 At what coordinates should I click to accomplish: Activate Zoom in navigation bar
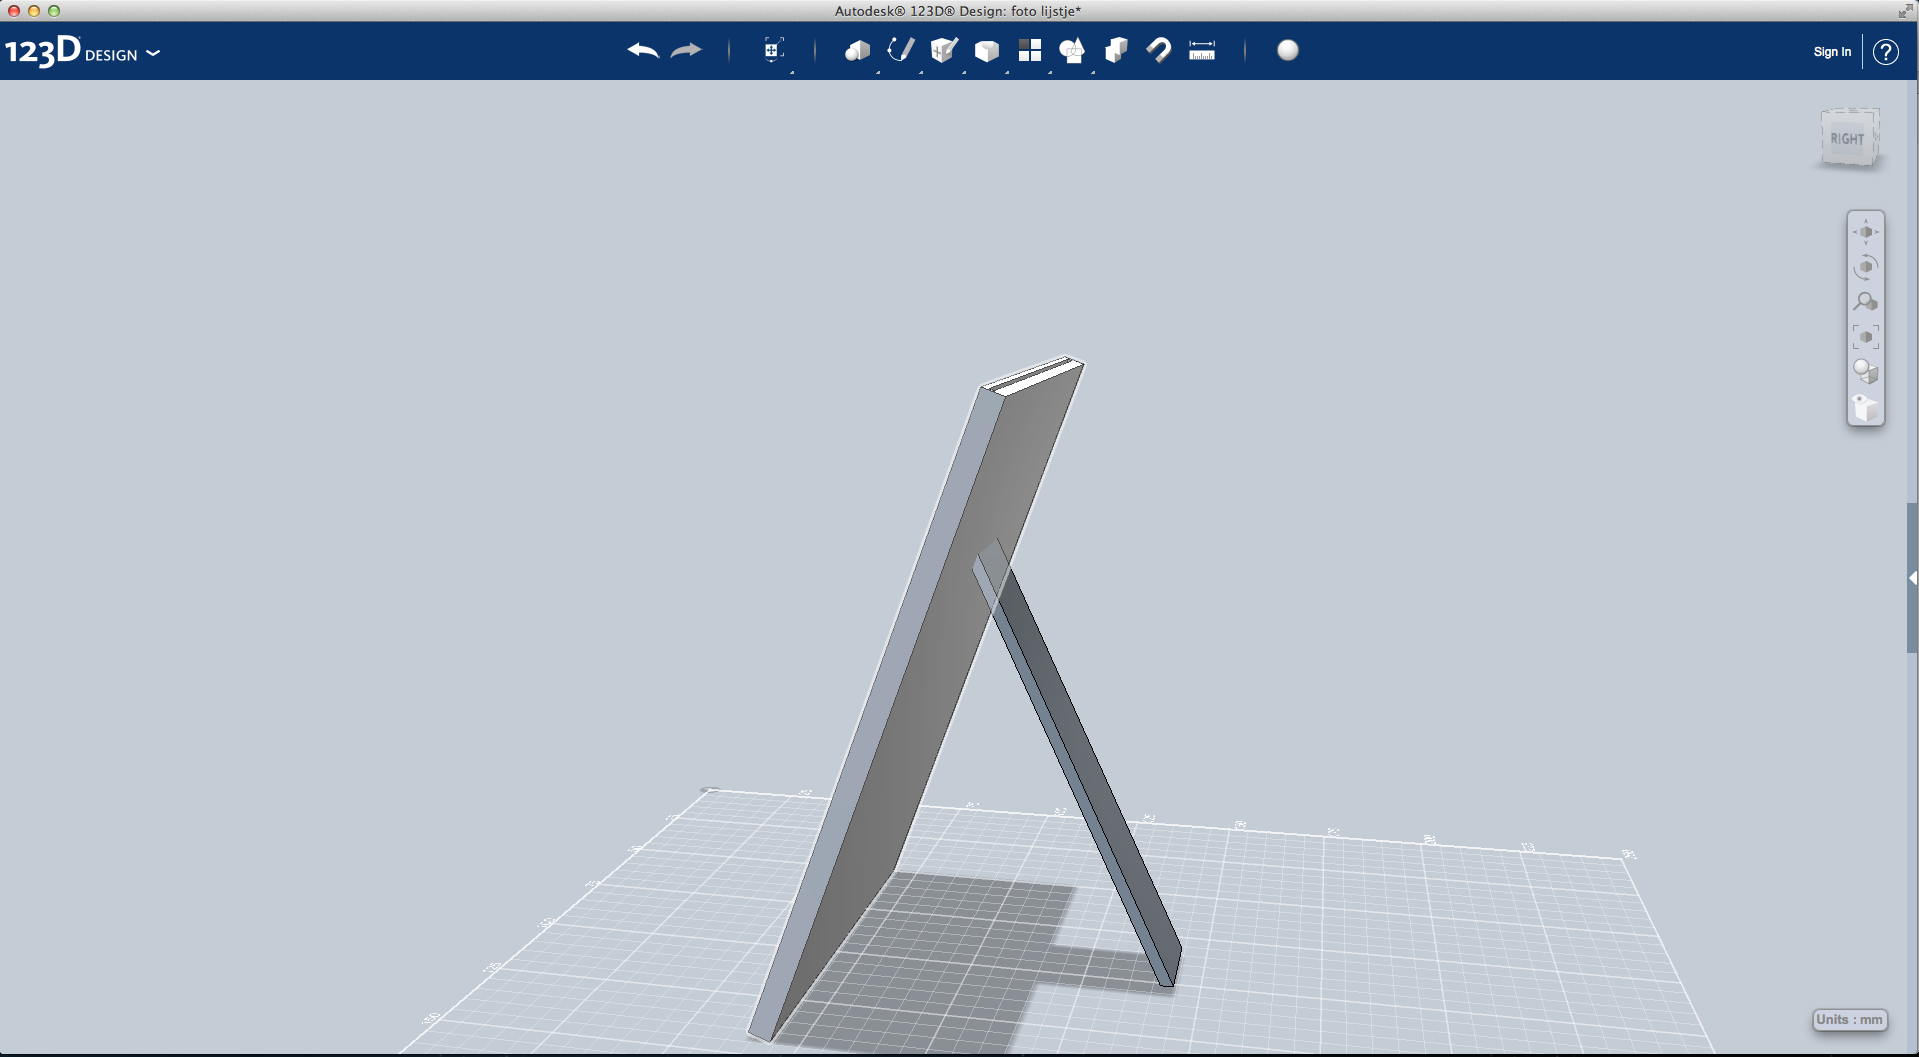pos(1866,302)
